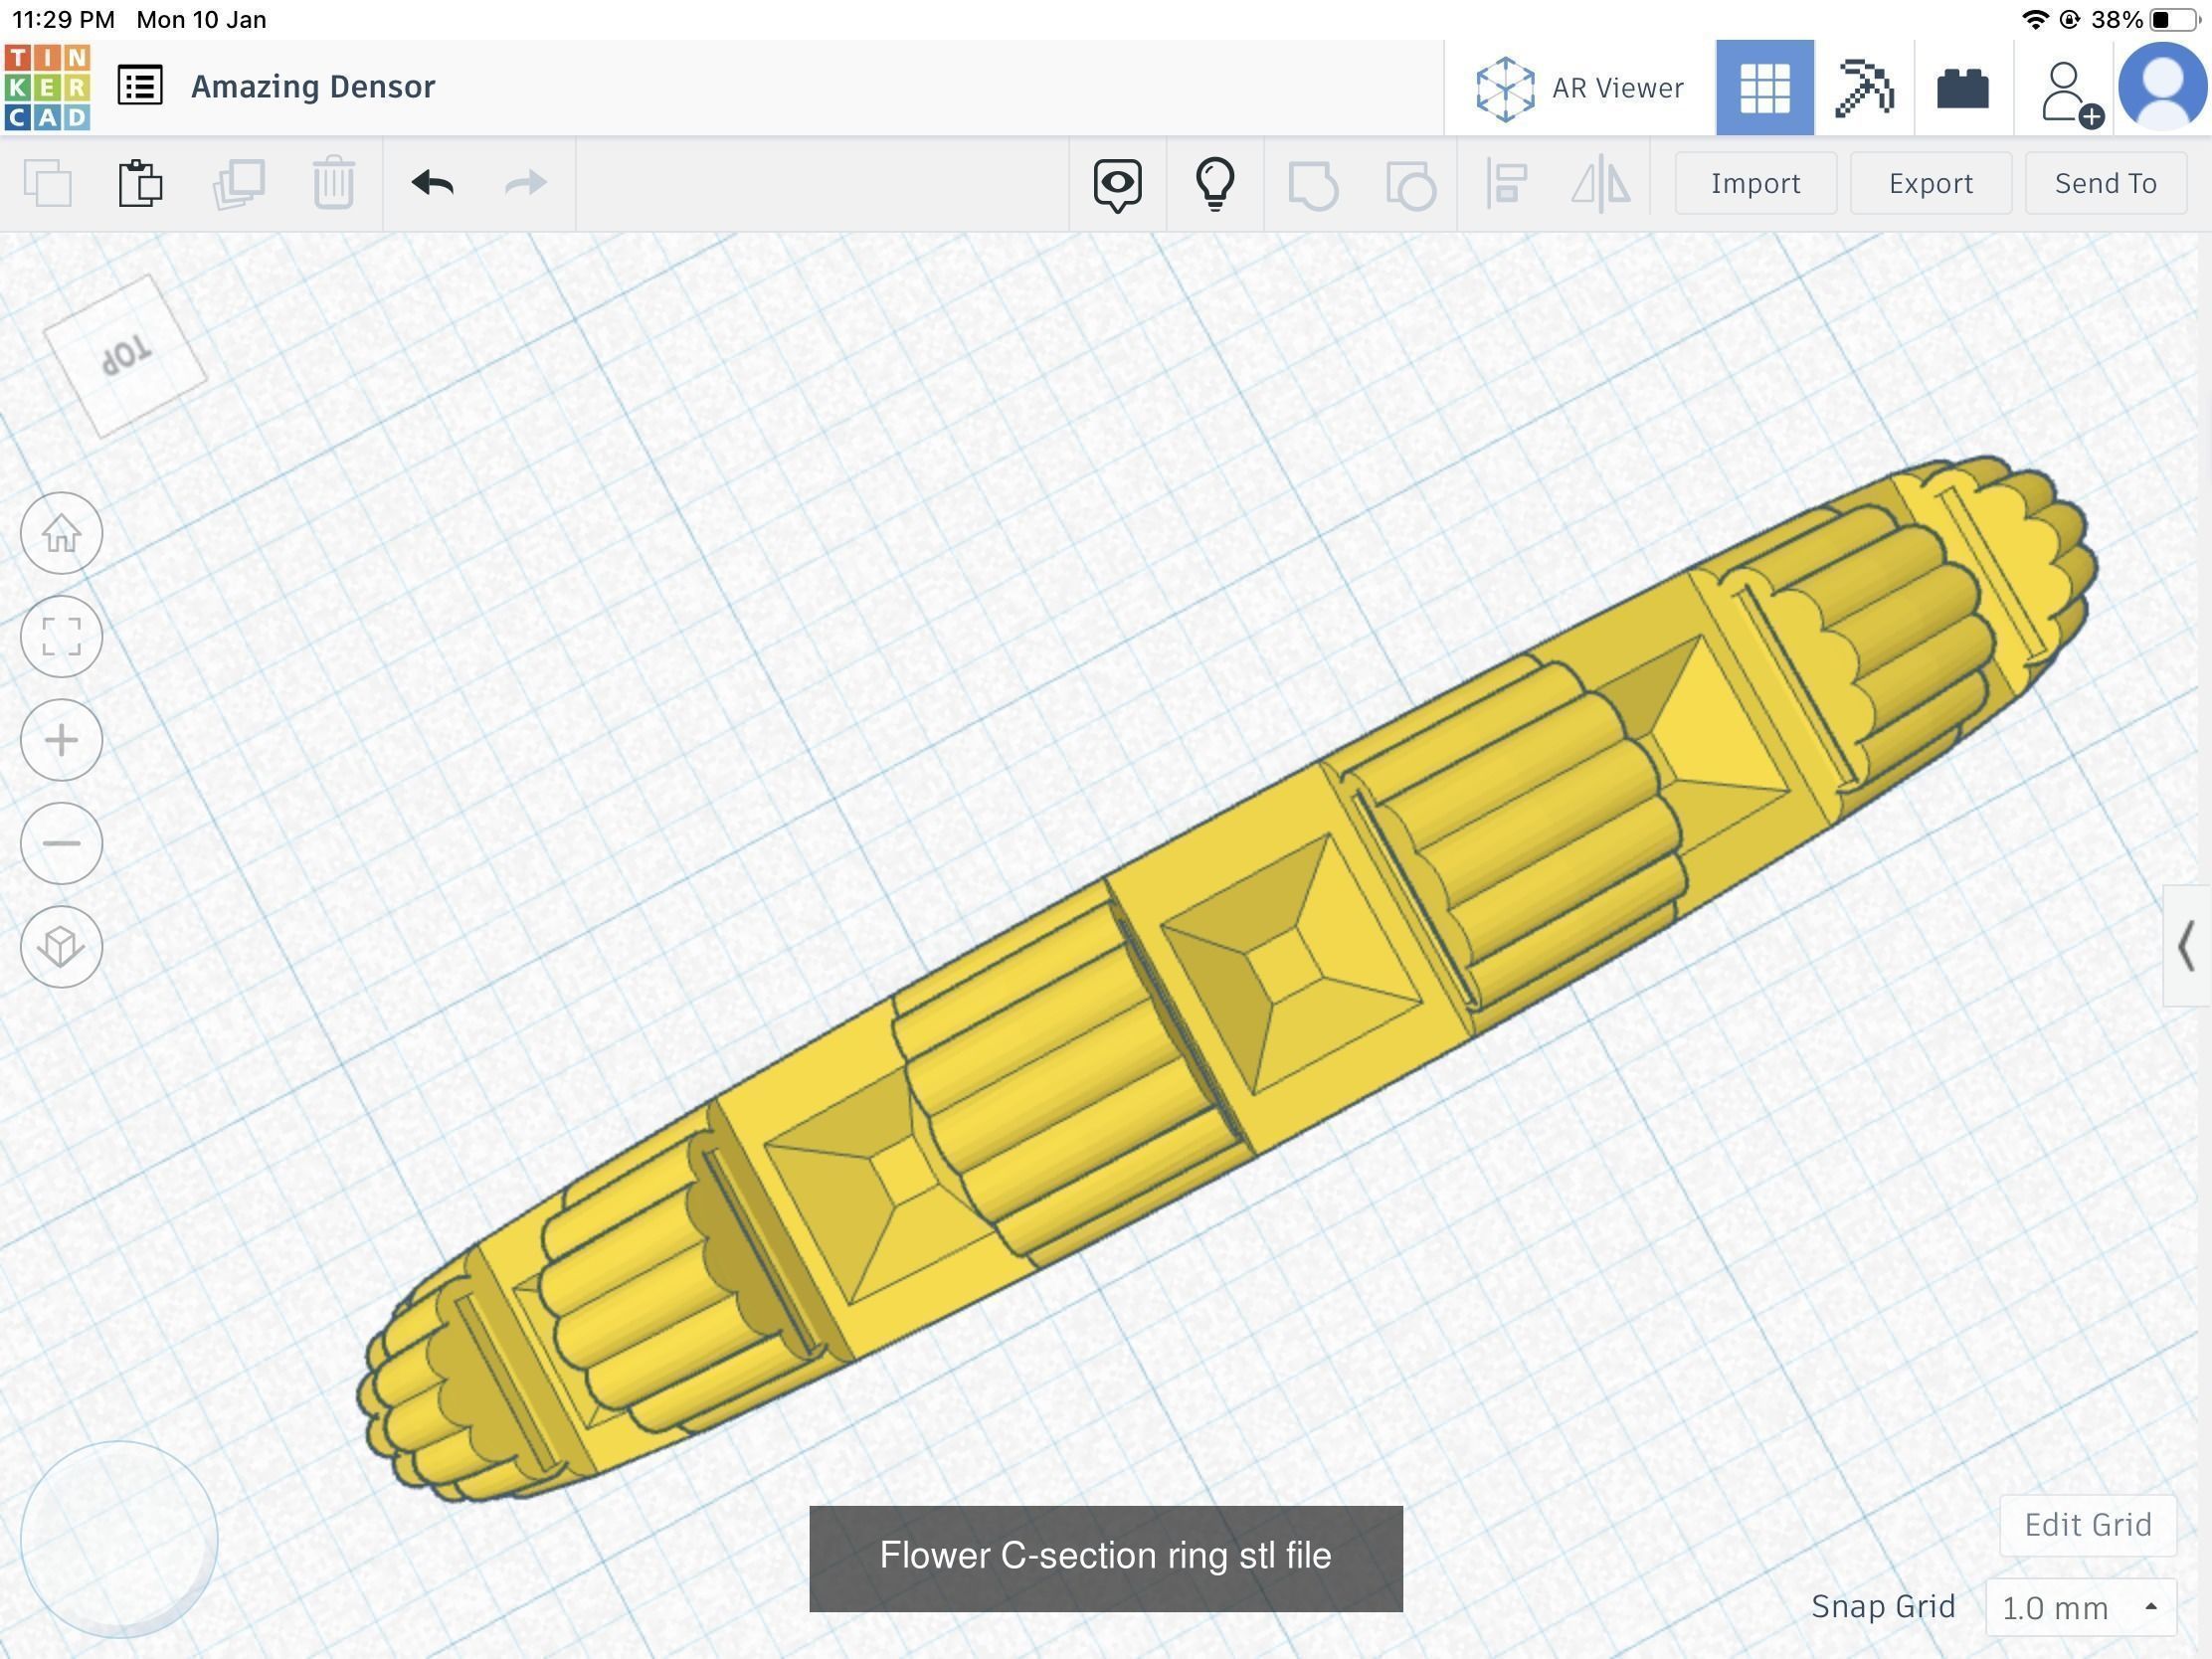
Task: Click Fit all in view icon
Action: (61, 636)
